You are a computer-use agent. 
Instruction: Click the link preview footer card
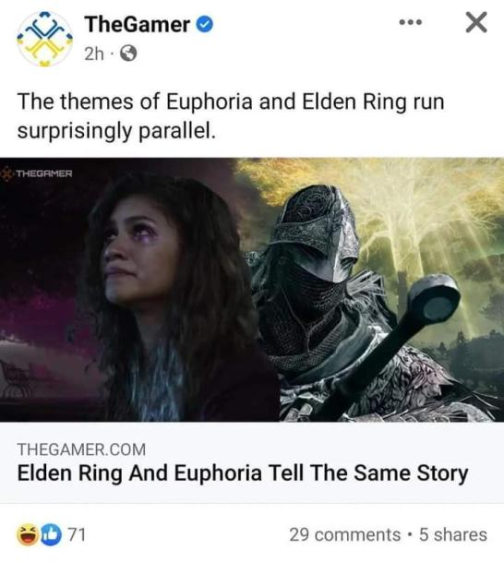click(252, 462)
